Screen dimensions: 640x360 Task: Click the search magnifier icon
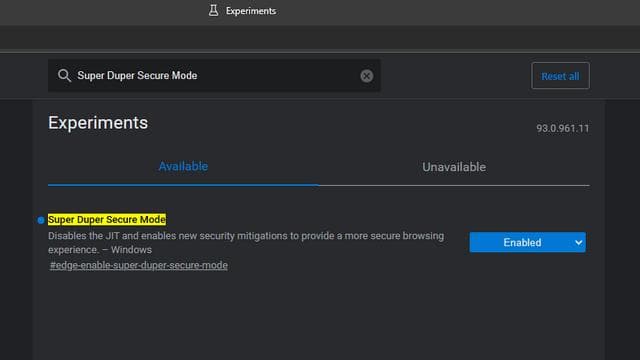point(64,76)
